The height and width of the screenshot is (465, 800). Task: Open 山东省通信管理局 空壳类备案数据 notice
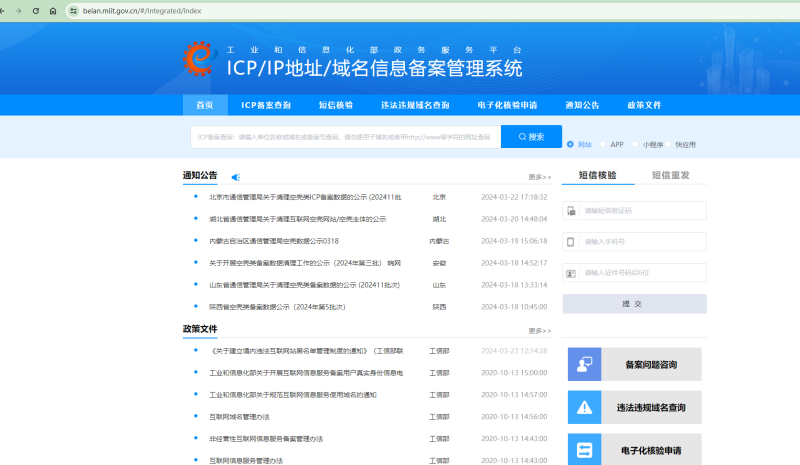pos(304,285)
